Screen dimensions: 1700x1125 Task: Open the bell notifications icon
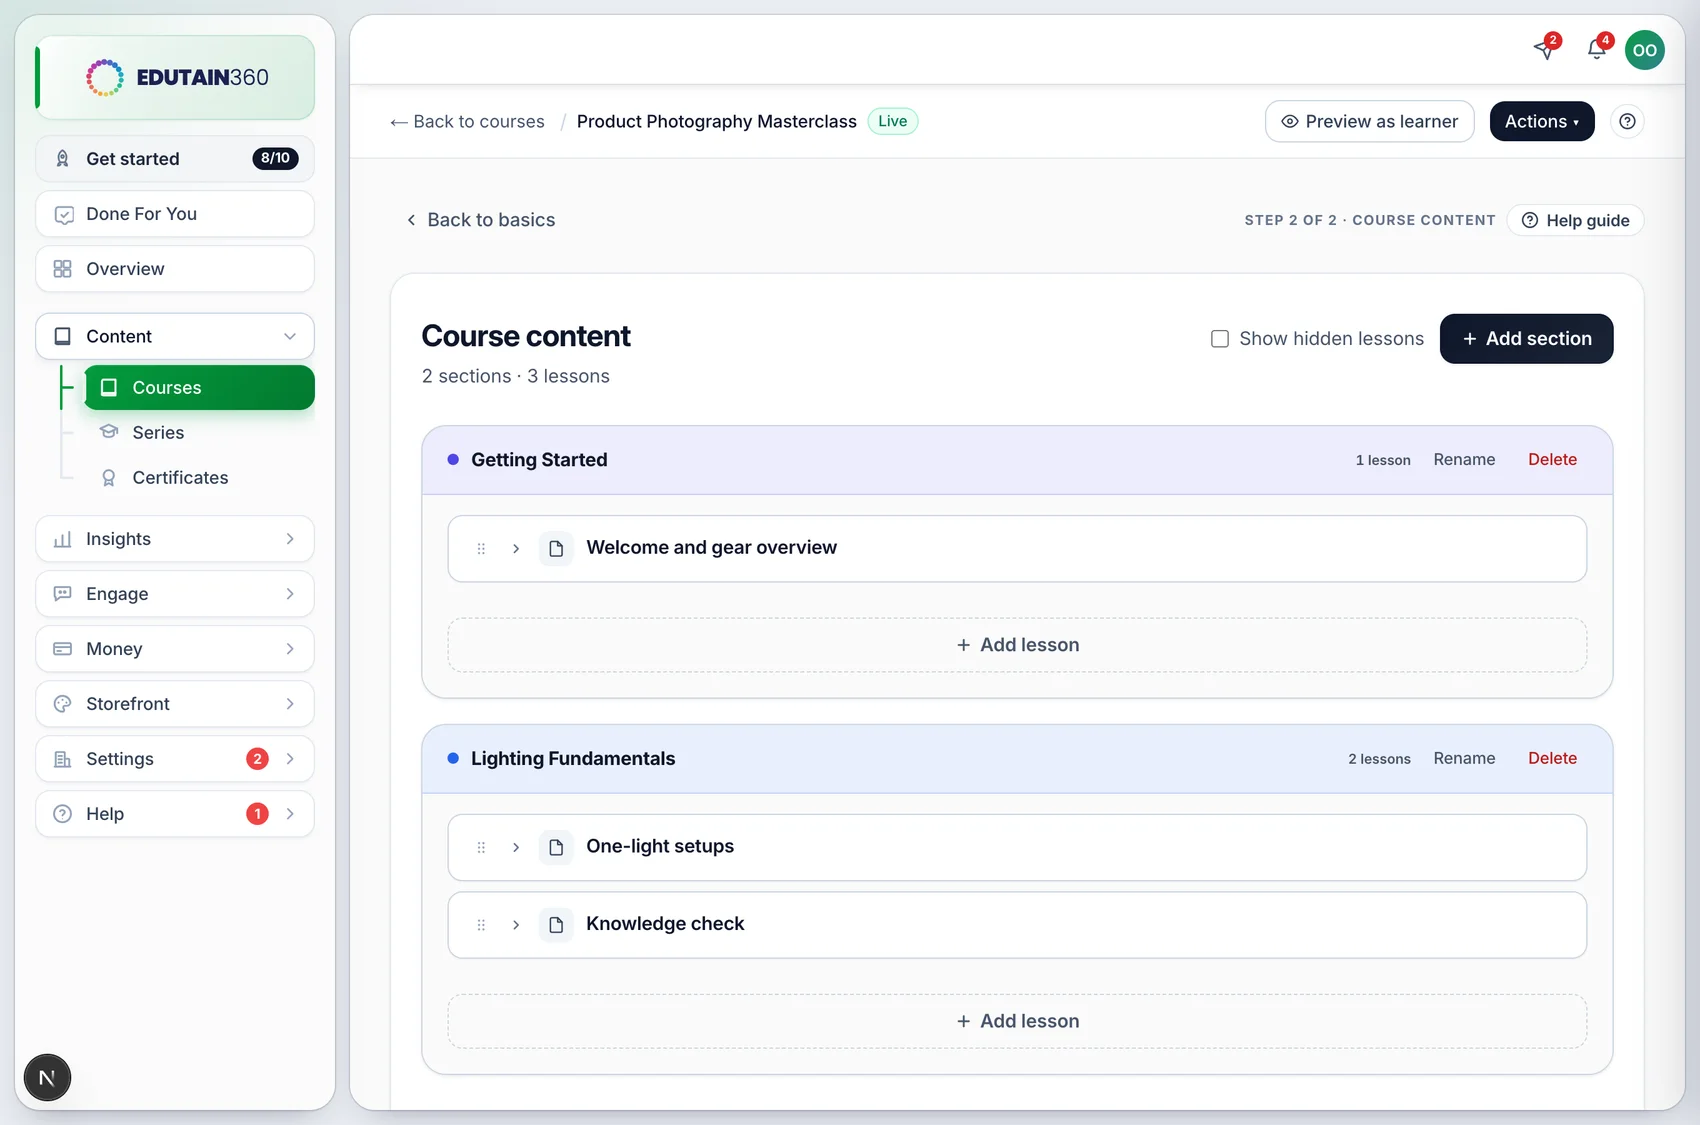pyautogui.click(x=1597, y=49)
